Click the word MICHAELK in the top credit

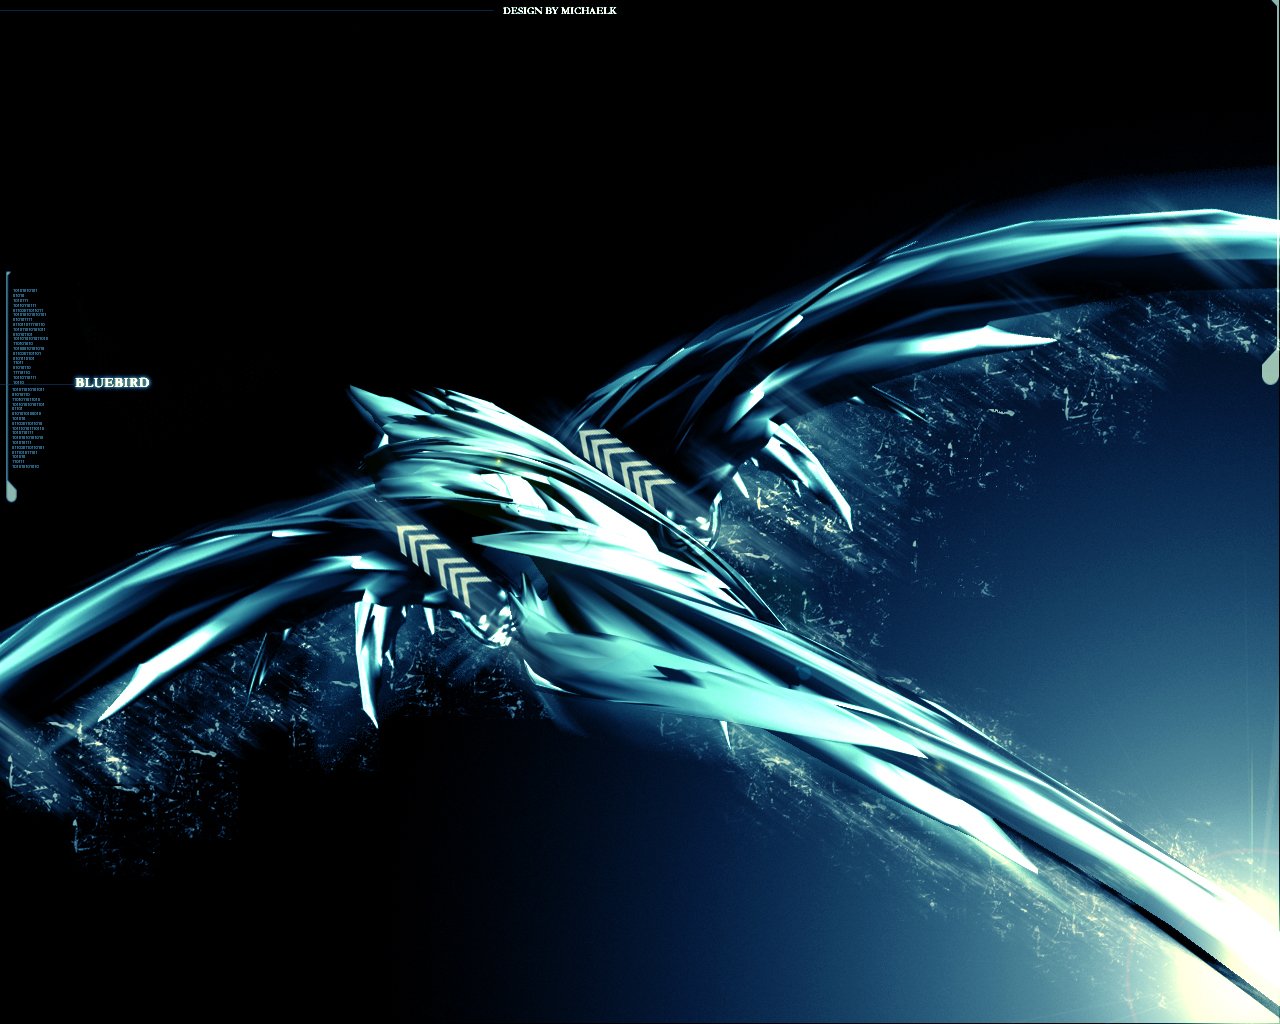[588, 11]
